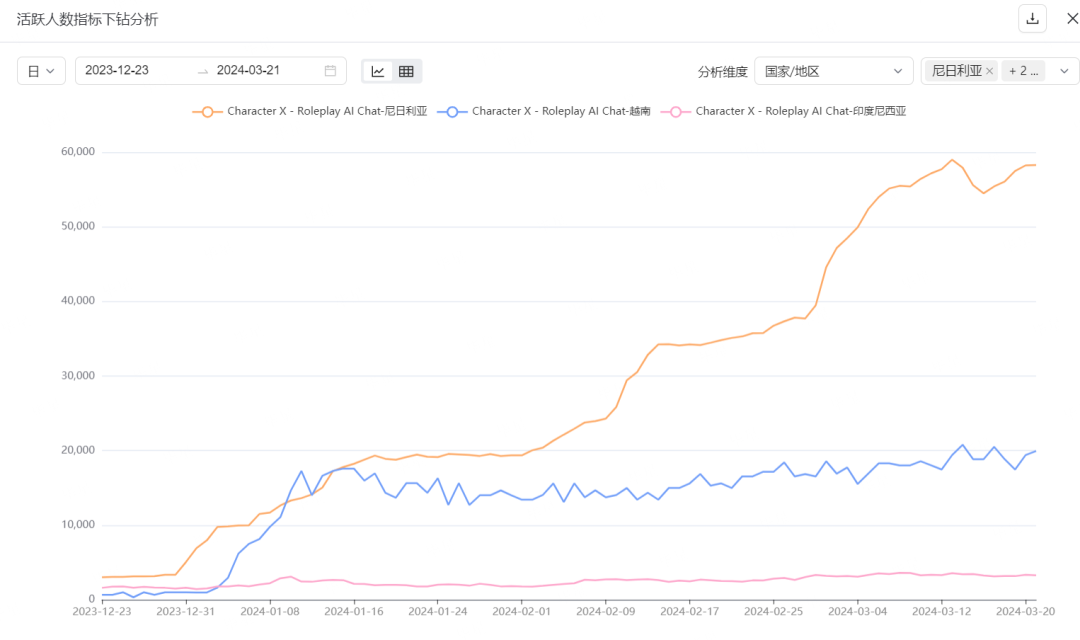Remove the 尼日利亚 tag
This screenshot has height=640, width=1080.
pyautogui.click(x=990, y=71)
